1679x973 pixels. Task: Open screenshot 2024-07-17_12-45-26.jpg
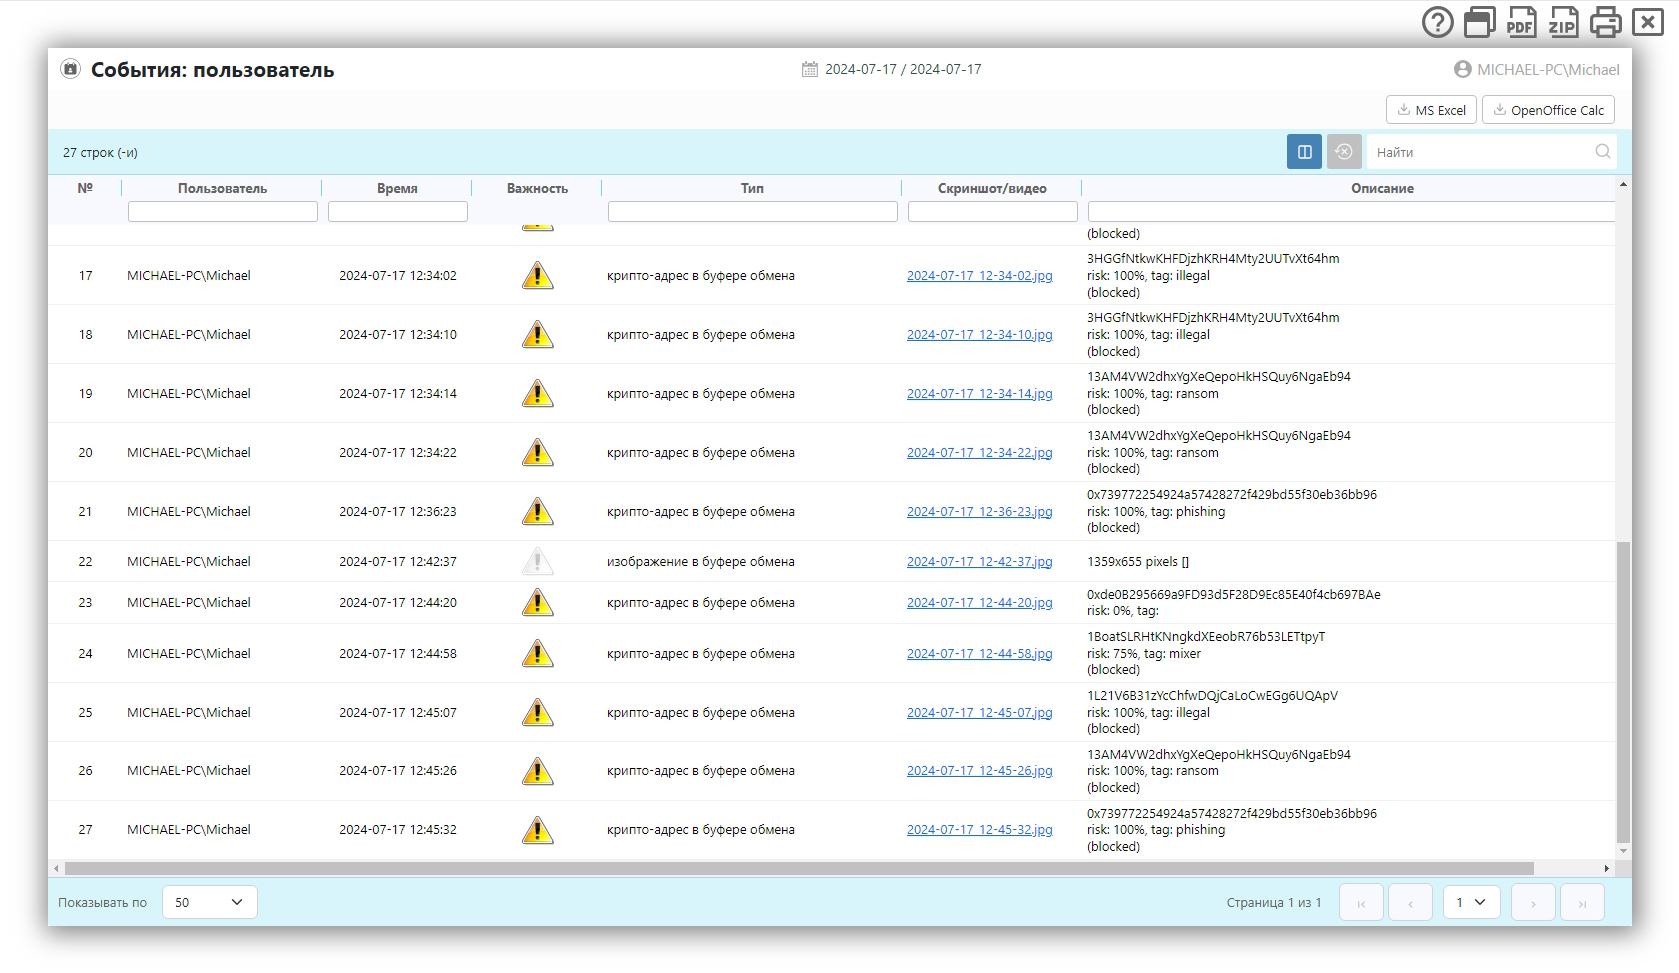[x=980, y=771]
